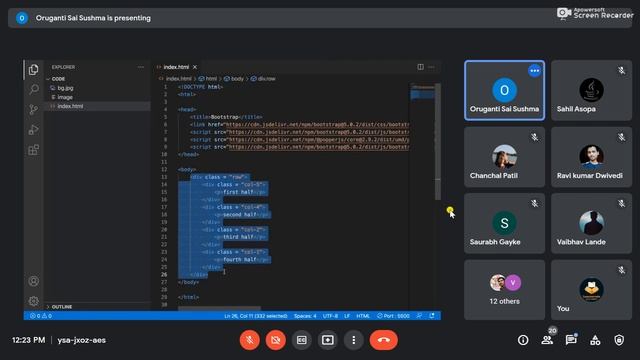Open the Run and Debug icon
The width and height of the screenshot is (640, 360).
(x=34, y=130)
